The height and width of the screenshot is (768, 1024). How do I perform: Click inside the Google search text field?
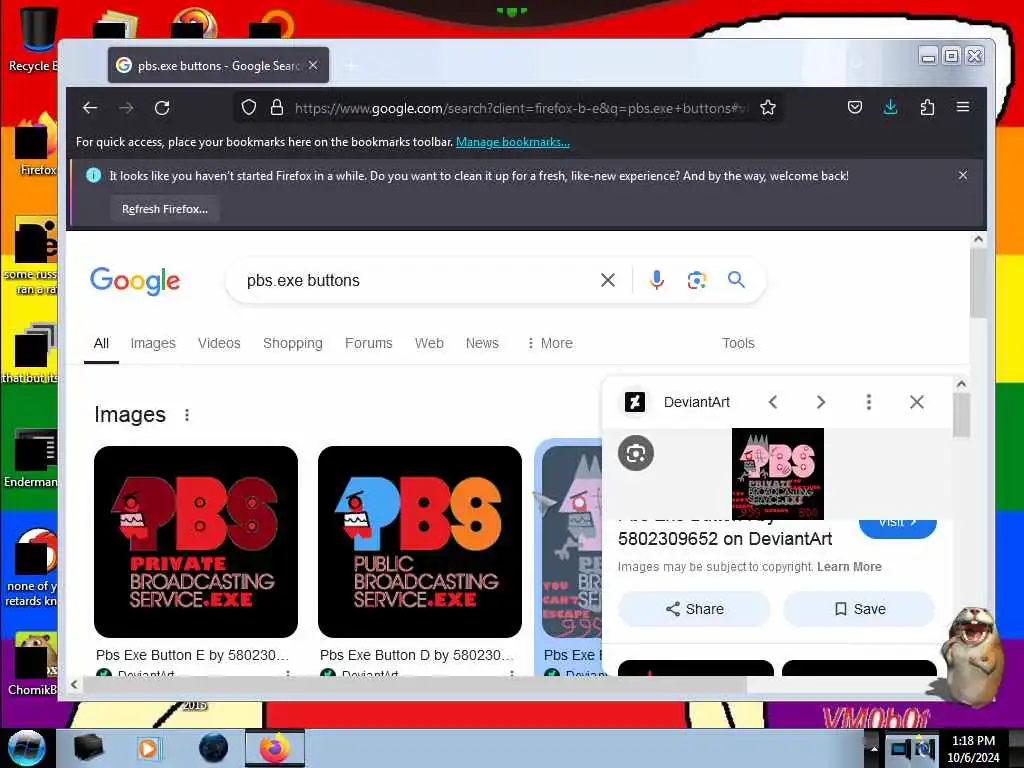pos(418,280)
